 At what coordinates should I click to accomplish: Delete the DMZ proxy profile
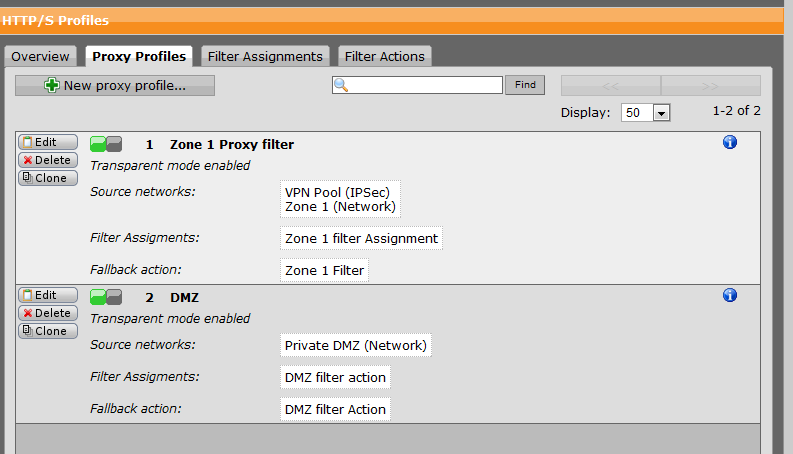pos(48,313)
